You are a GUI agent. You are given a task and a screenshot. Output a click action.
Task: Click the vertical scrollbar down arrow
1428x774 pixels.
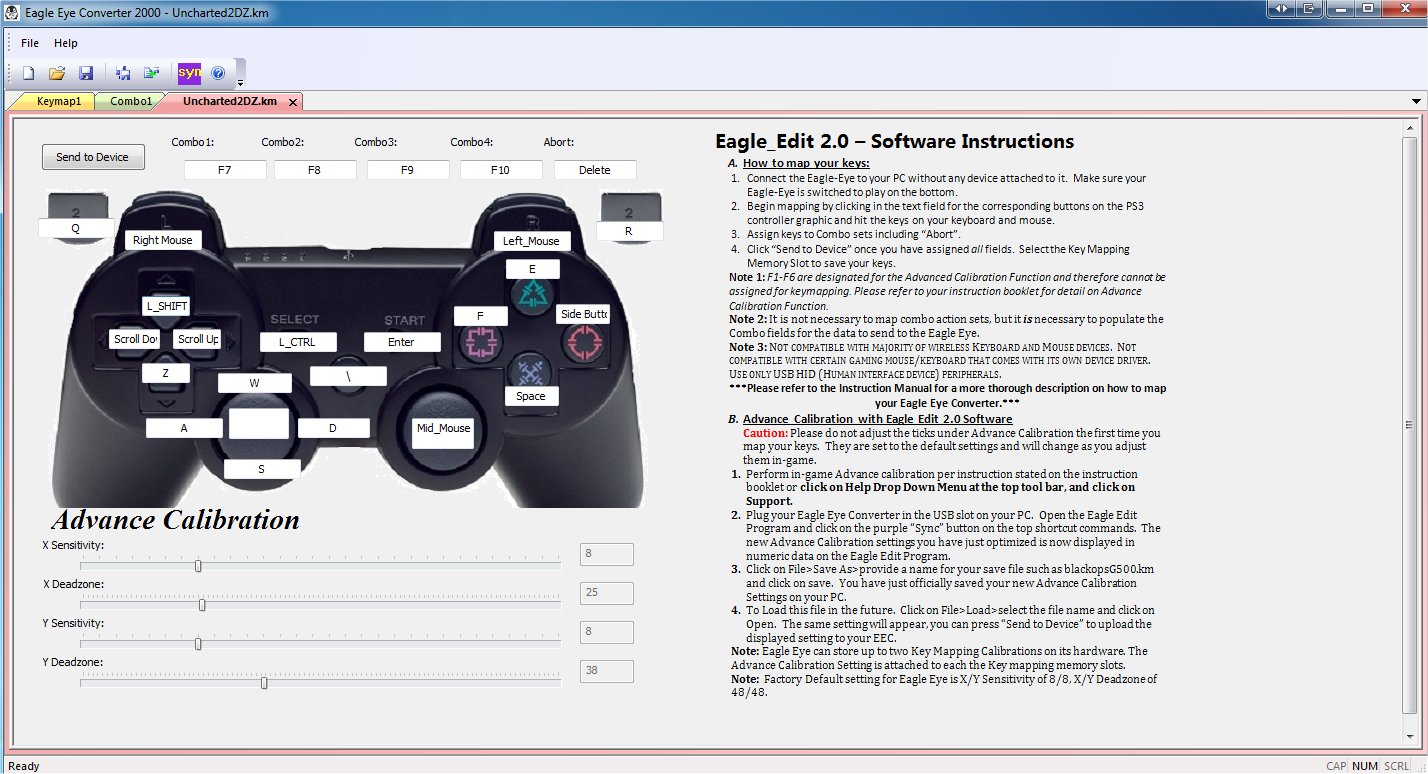(x=1410, y=739)
